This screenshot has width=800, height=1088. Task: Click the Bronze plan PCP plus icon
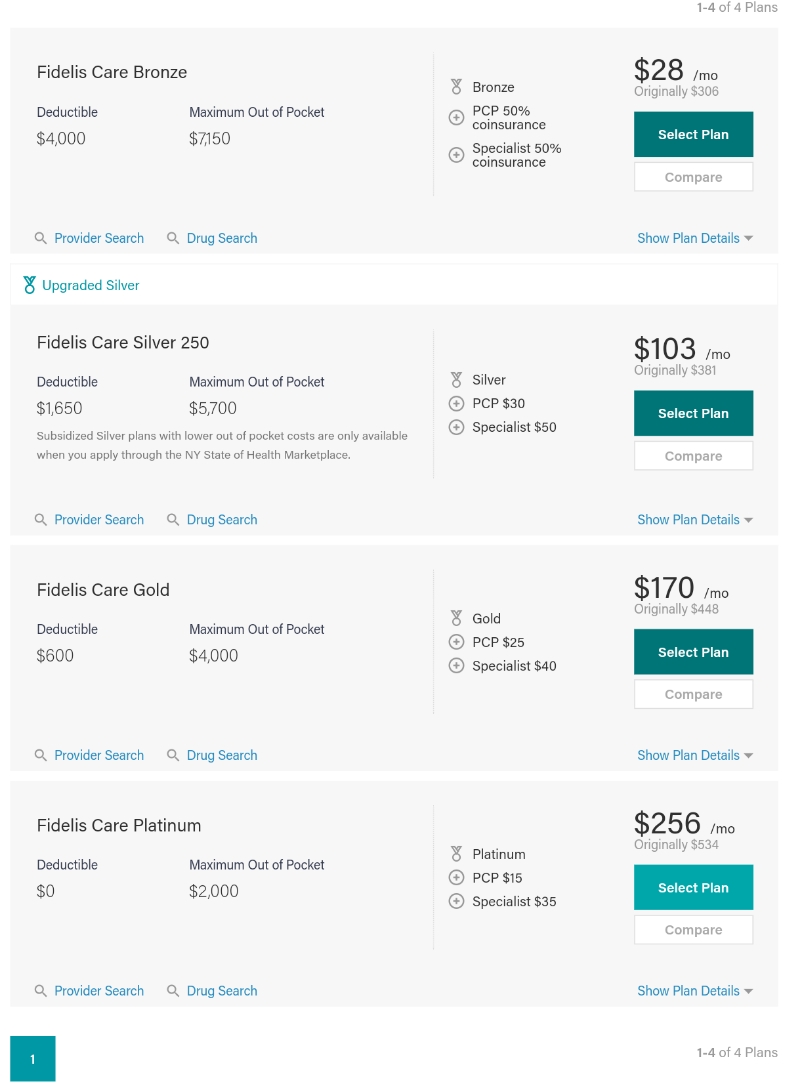point(456,118)
